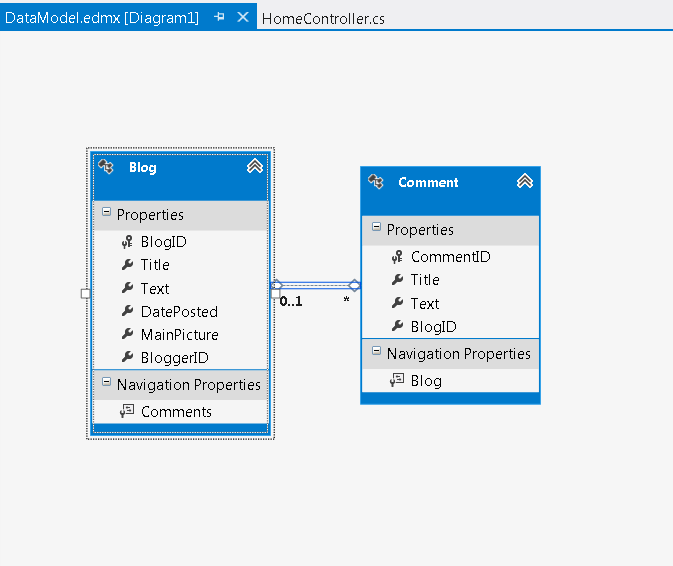
Task: Collapse Comment's Navigation Properties section
Action: (376, 351)
